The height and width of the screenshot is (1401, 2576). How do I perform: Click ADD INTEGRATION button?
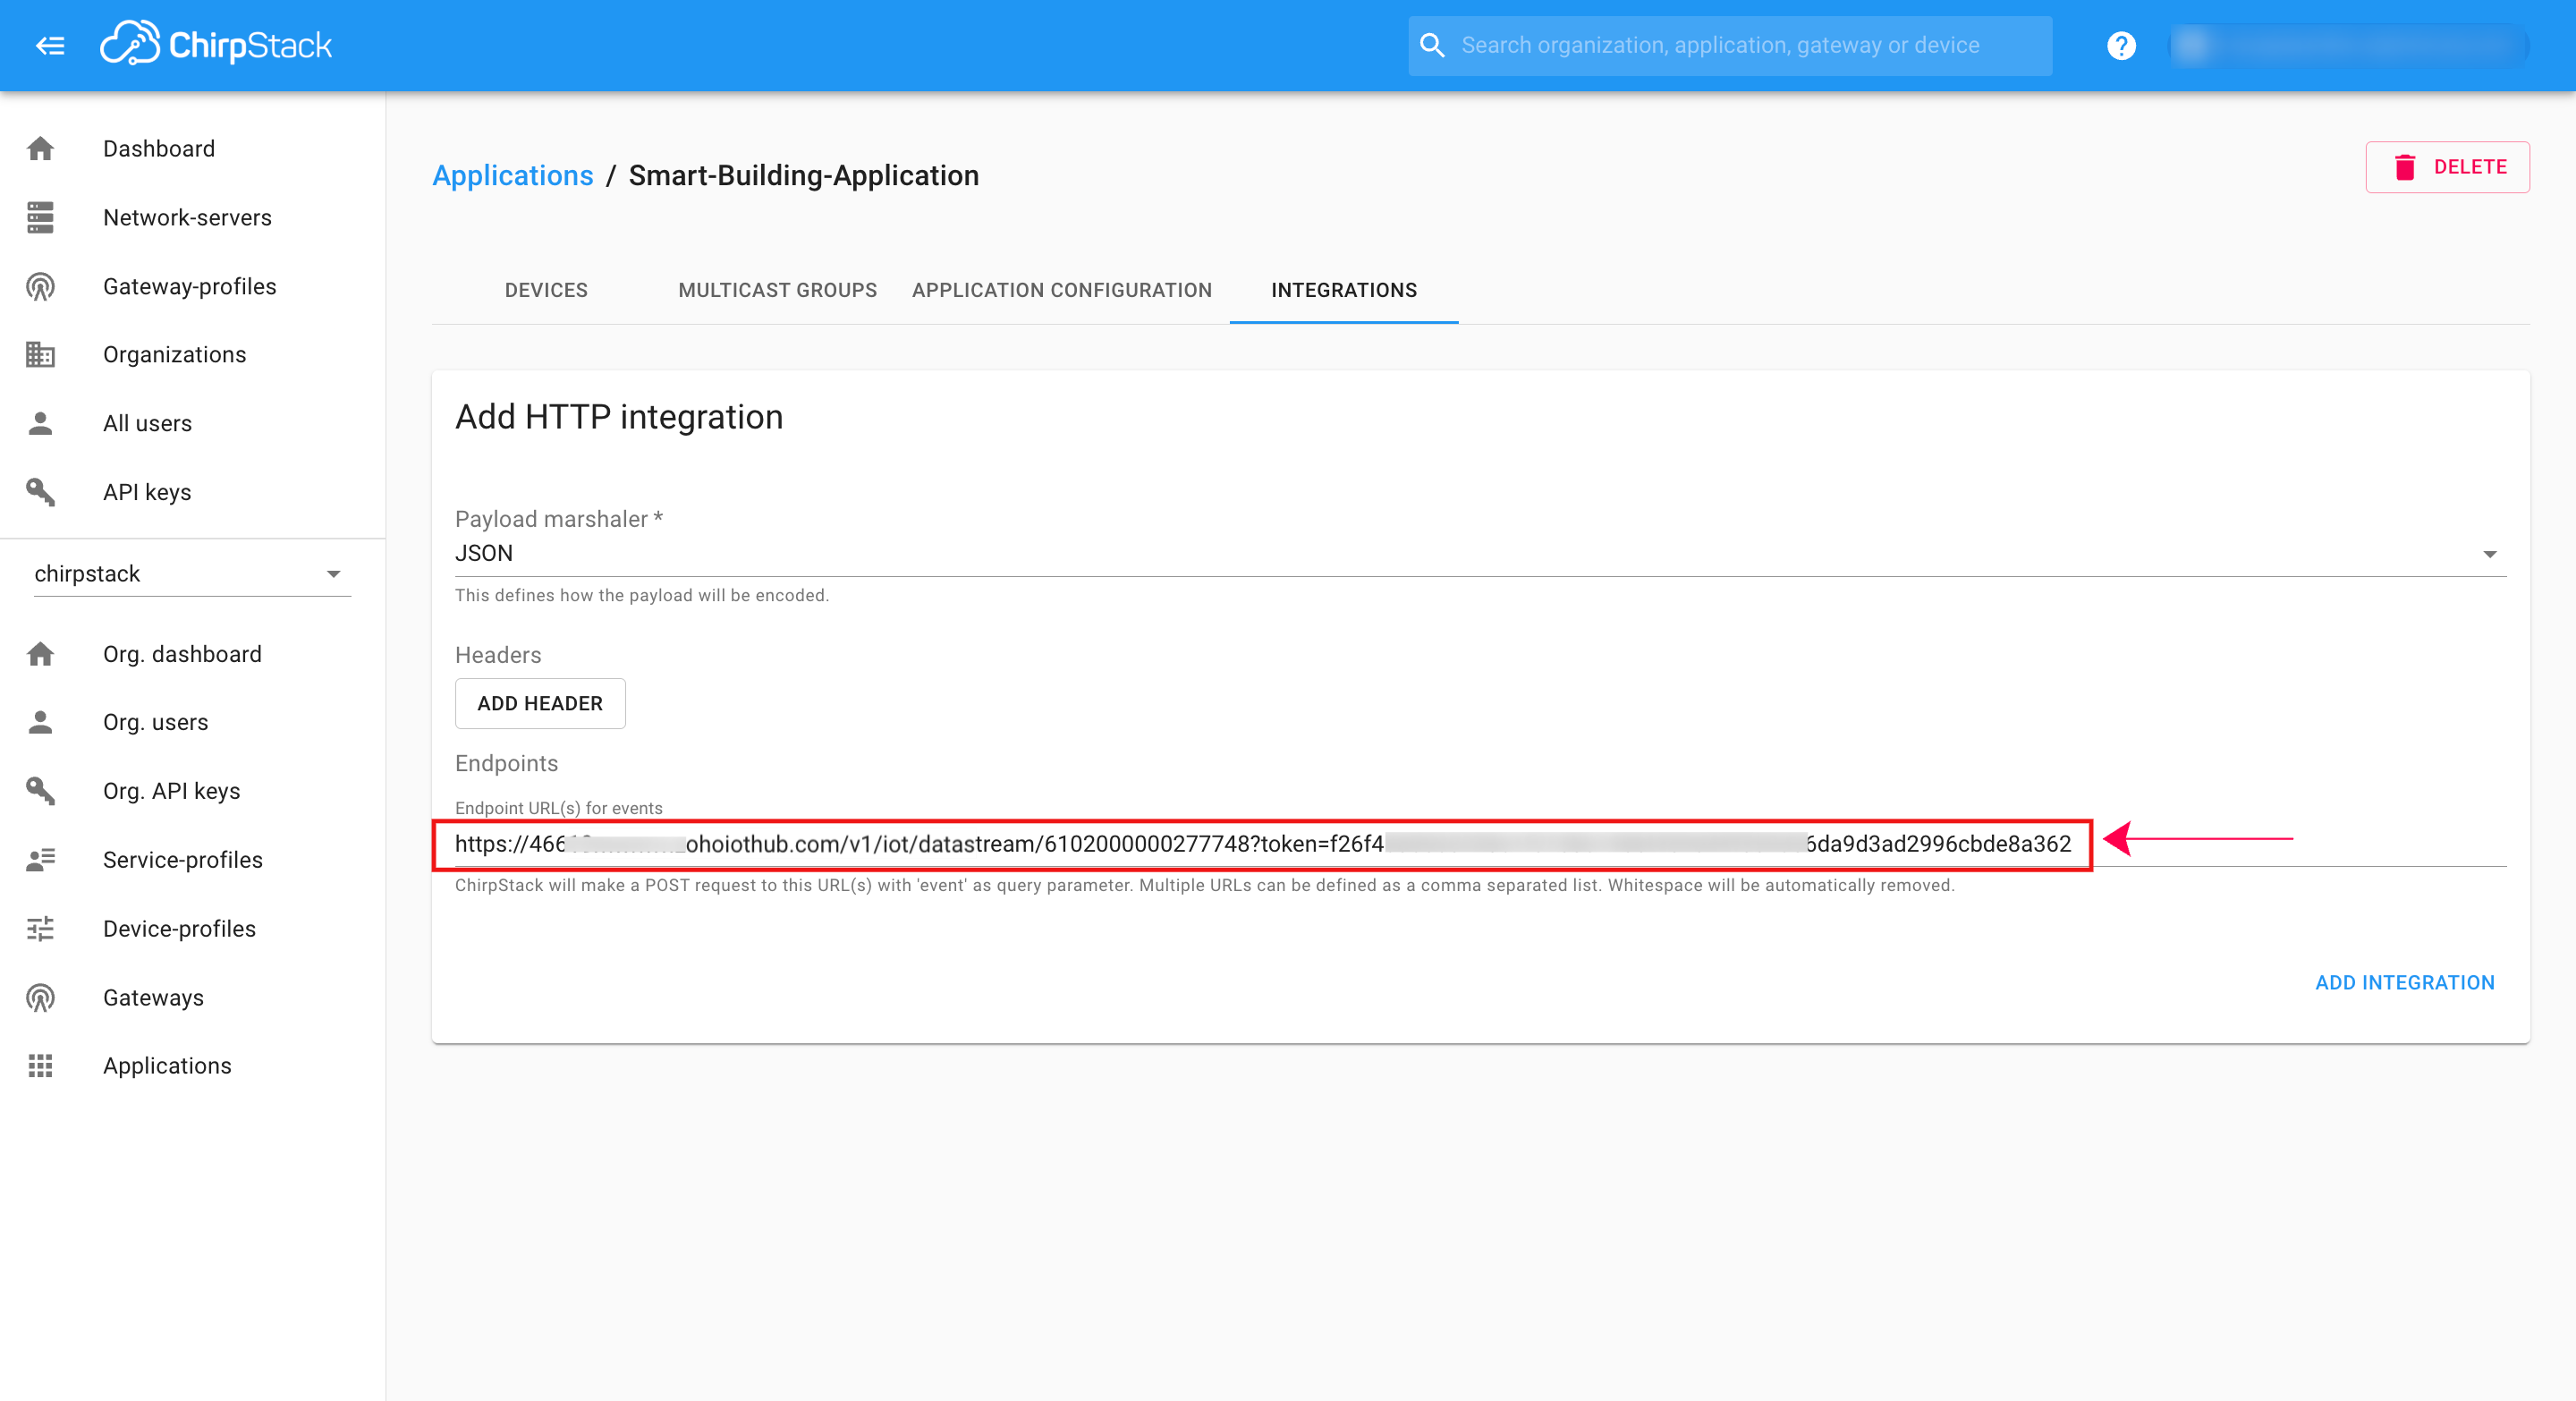pyautogui.click(x=2404, y=982)
